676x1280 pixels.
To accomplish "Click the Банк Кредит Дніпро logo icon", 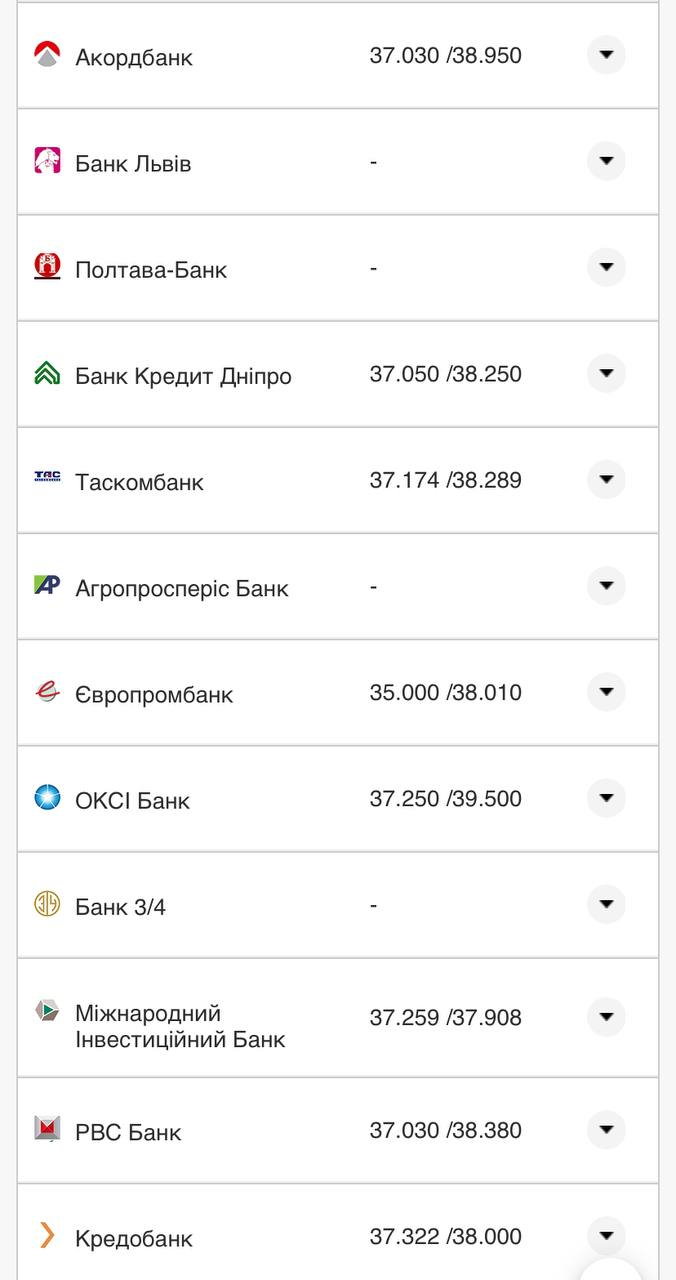I will [x=47, y=374].
